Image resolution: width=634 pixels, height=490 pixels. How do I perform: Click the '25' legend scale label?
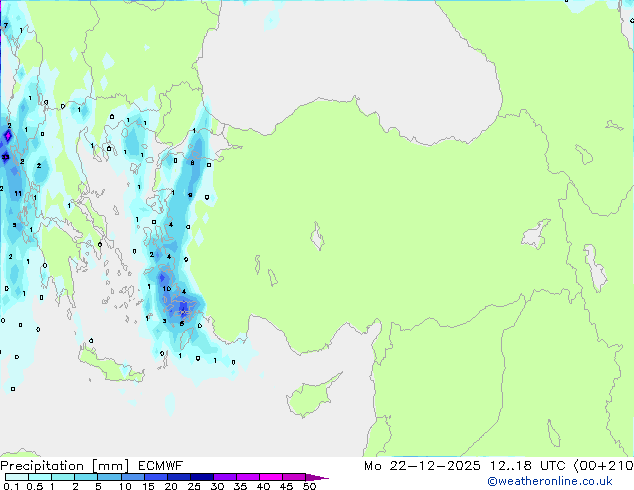[194, 486]
